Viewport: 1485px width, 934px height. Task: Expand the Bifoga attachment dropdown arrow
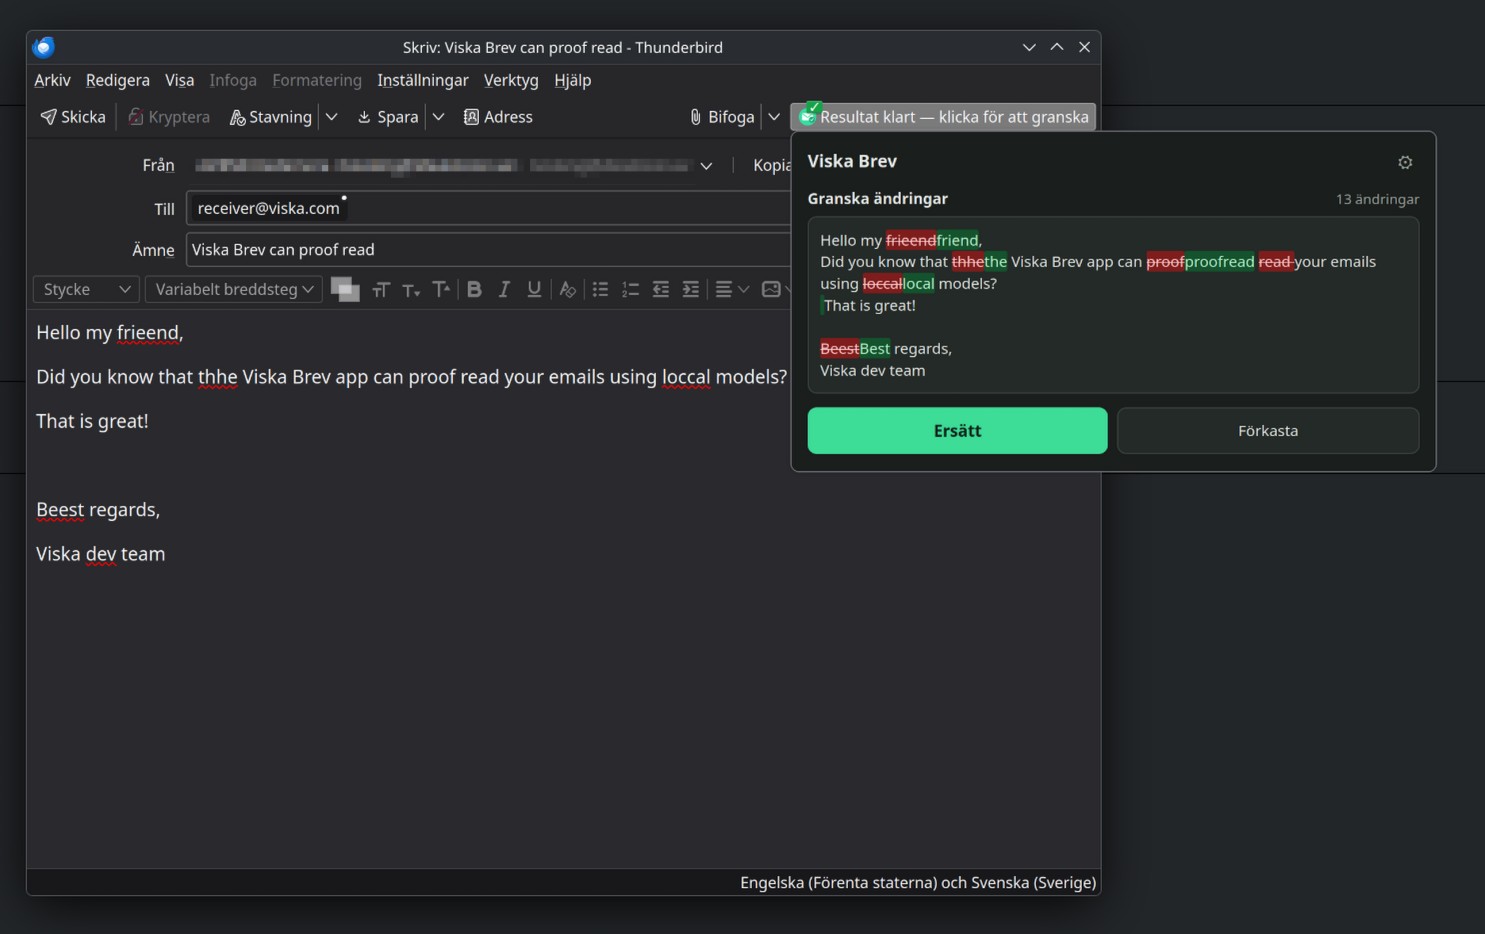[774, 117]
